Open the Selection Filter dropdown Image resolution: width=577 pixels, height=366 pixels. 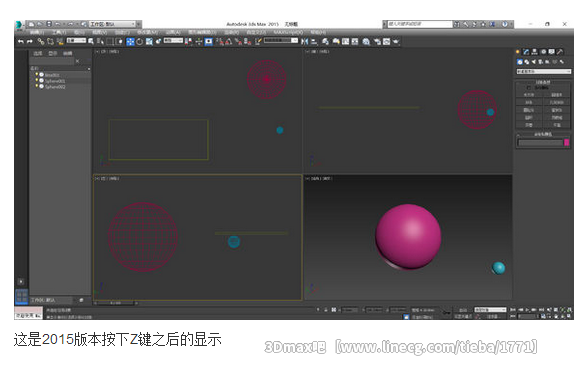[76, 40]
